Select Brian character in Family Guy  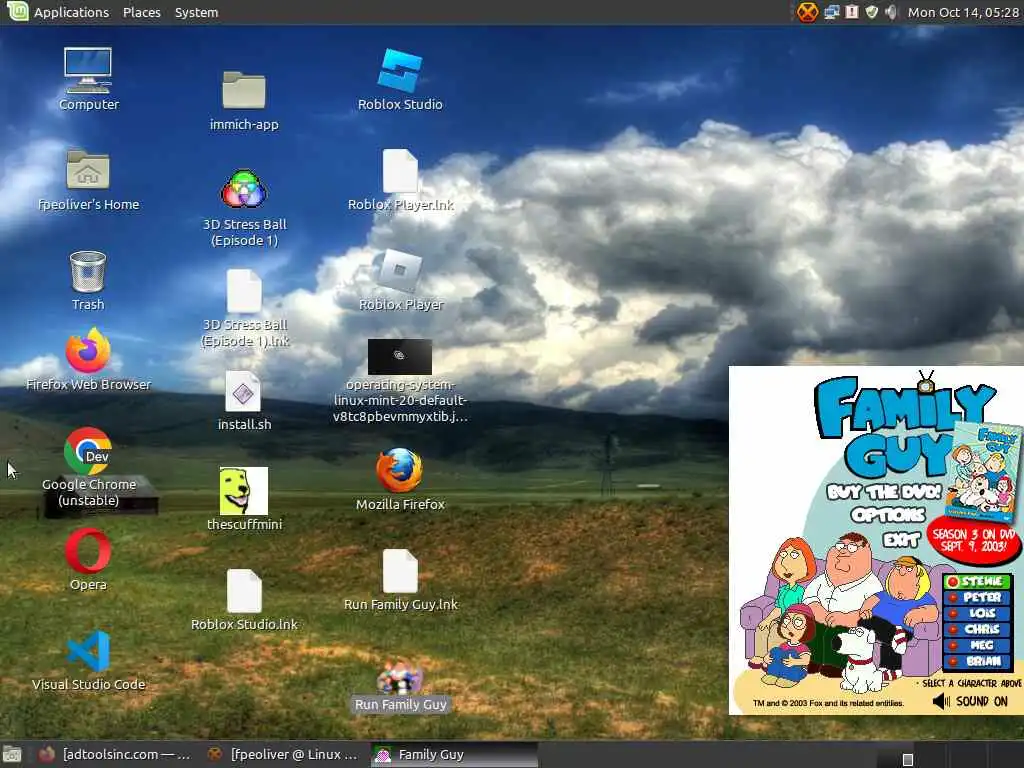pyautogui.click(x=978, y=661)
